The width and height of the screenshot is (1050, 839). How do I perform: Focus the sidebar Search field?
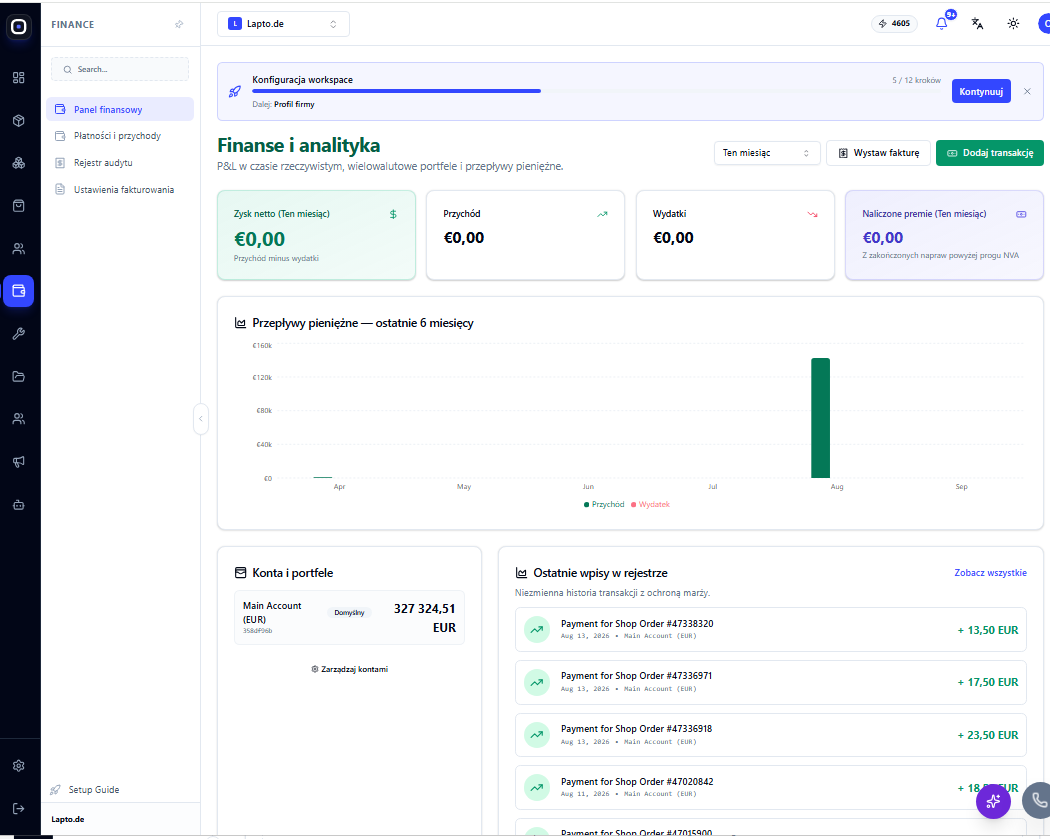click(120, 69)
